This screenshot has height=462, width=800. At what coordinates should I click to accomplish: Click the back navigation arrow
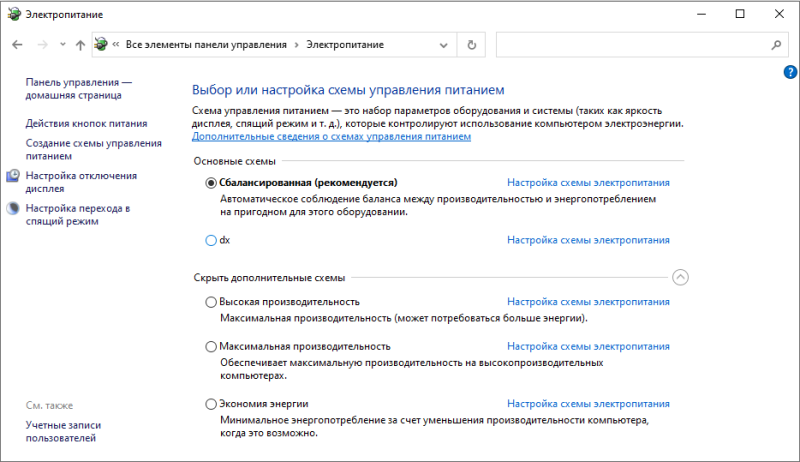point(17,45)
